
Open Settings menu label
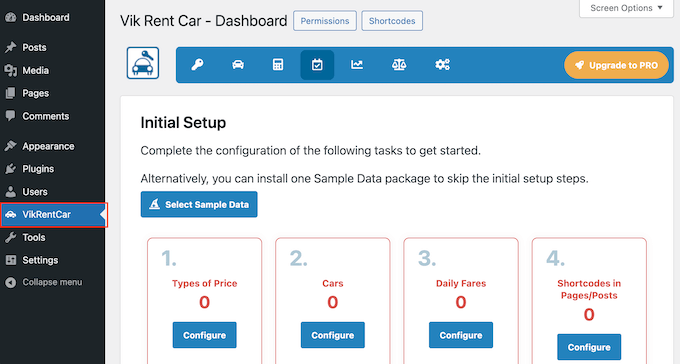pos(40,260)
